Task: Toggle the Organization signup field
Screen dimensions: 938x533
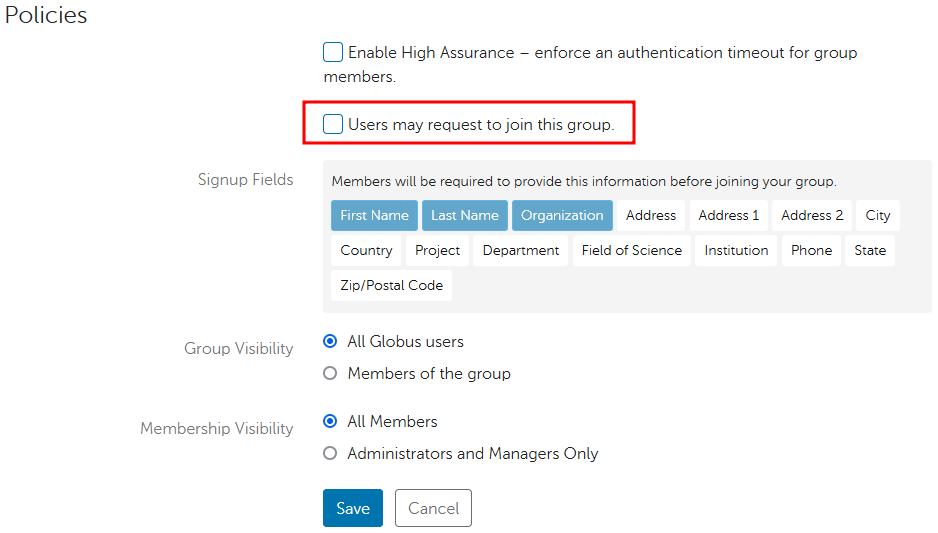Action: tap(562, 215)
